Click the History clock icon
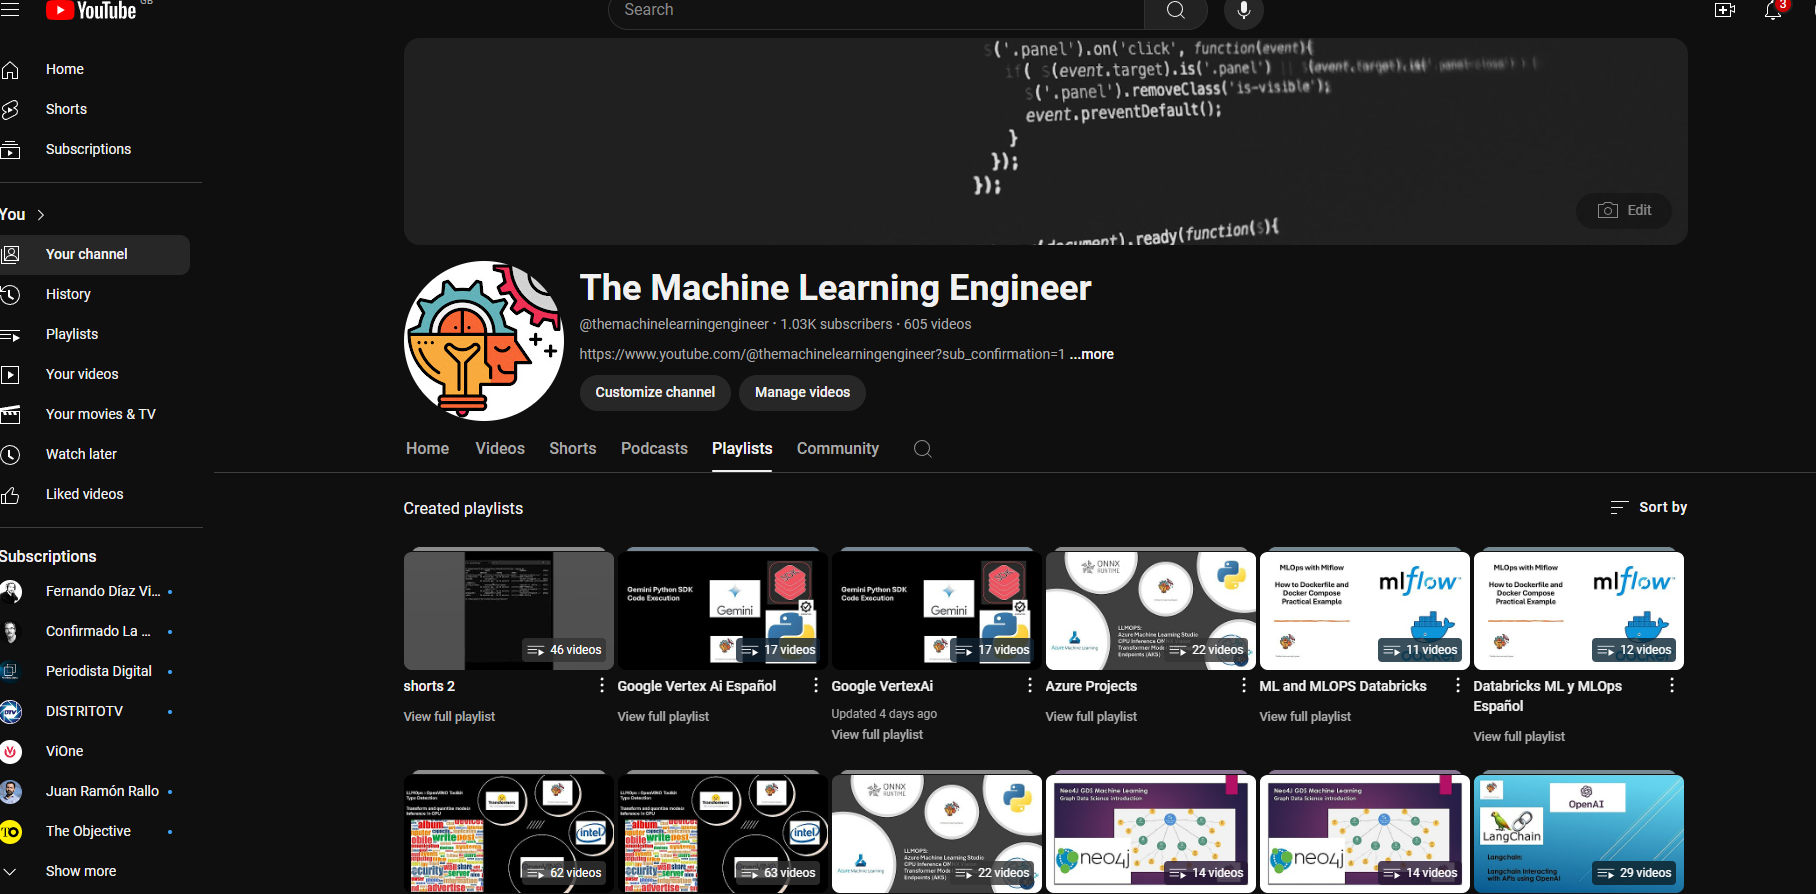Screen dimensions: 1816x894 tap(10, 294)
